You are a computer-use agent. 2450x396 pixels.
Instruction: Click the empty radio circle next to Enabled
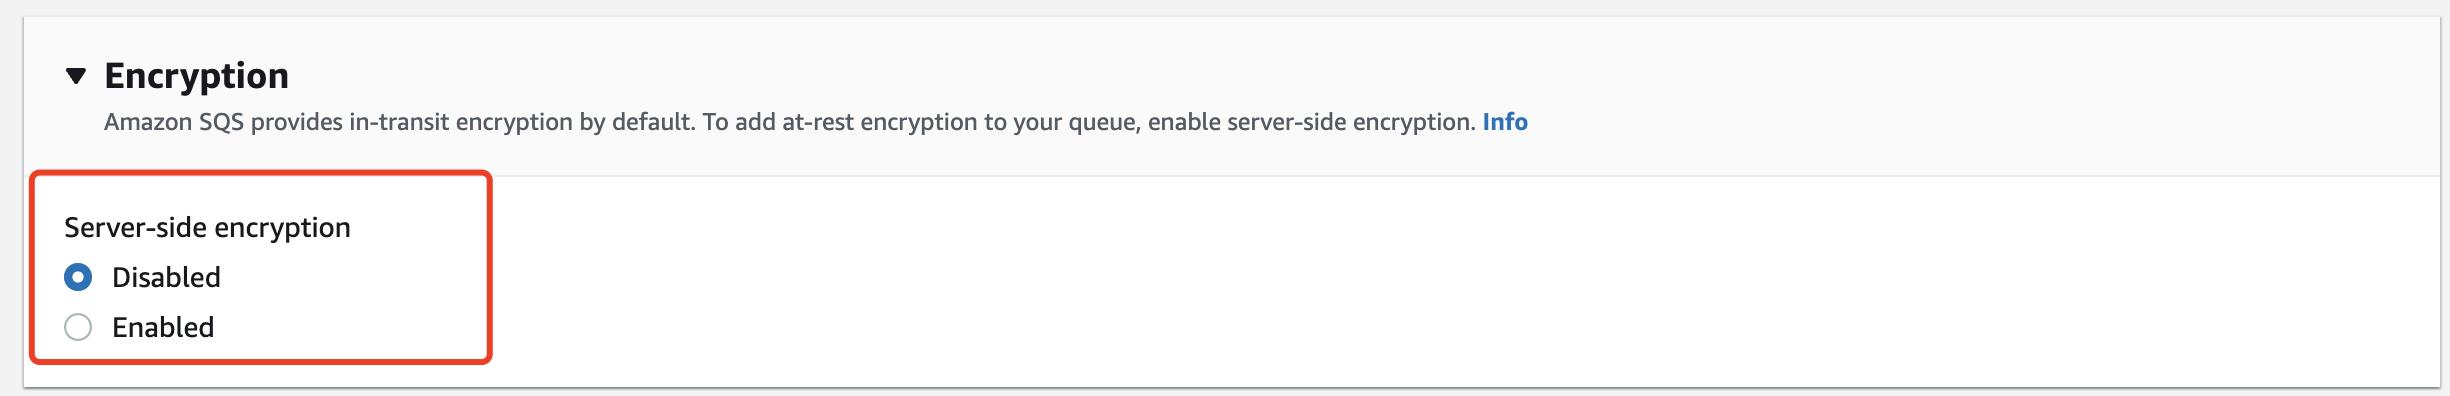tap(78, 327)
